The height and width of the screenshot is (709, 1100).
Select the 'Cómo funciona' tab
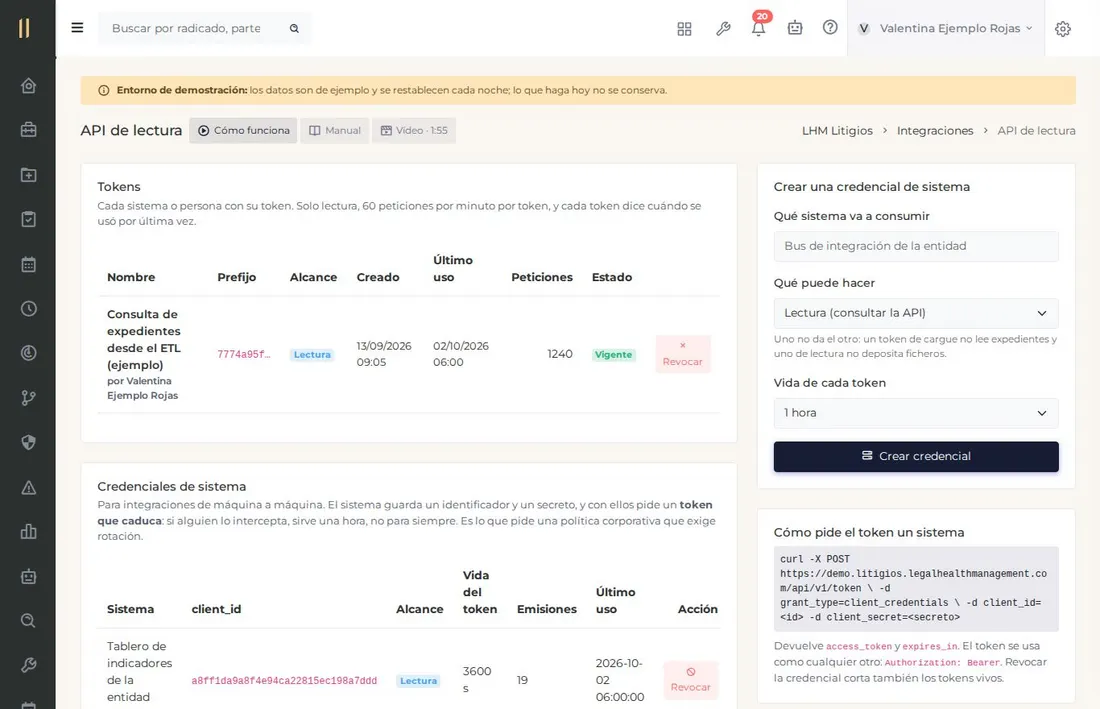point(243,130)
